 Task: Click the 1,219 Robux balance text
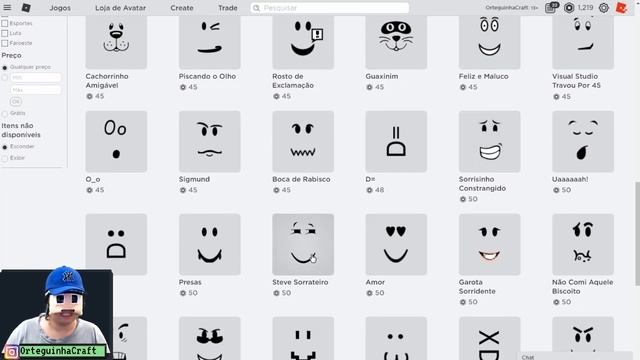[x=585, y=8]
